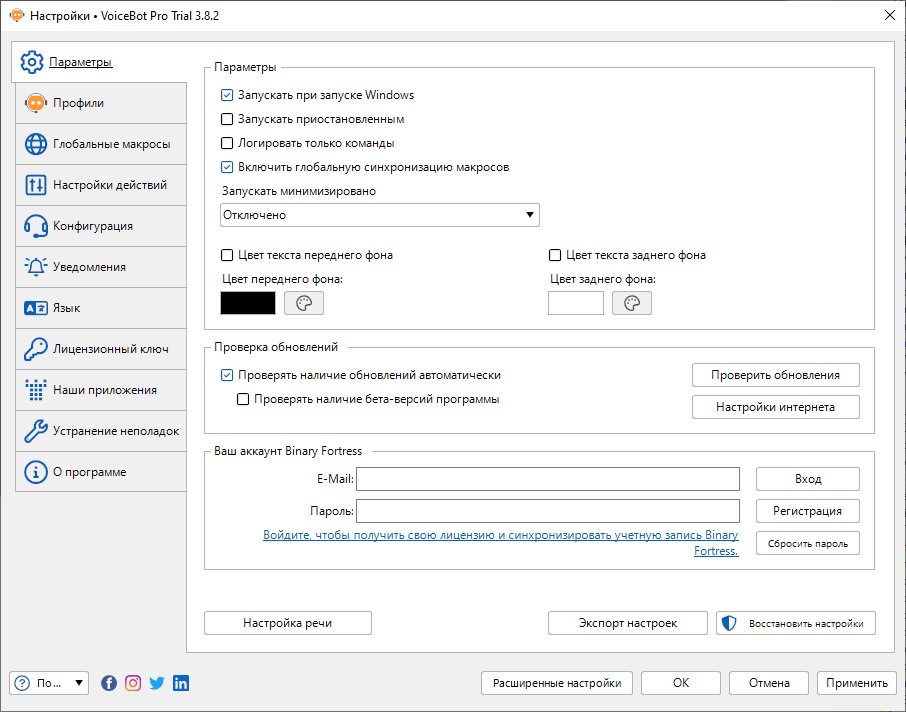Follow the Binary Fortress sign-in link
906x712 pixels.
[500, 536]
